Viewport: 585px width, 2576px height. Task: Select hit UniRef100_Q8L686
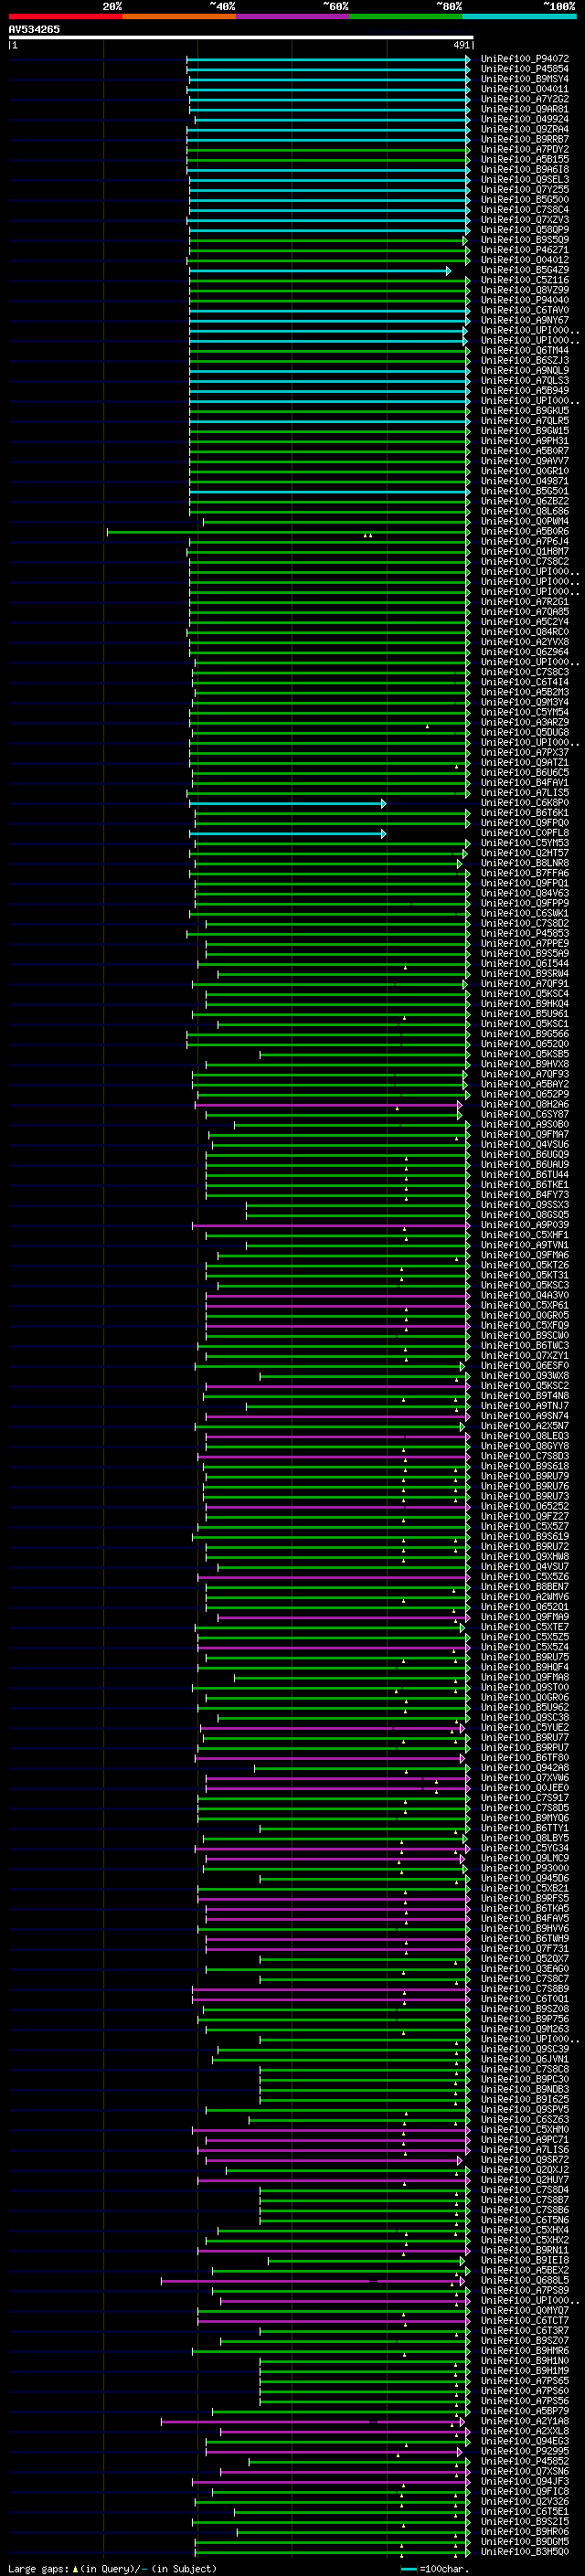tap(524, 512)
